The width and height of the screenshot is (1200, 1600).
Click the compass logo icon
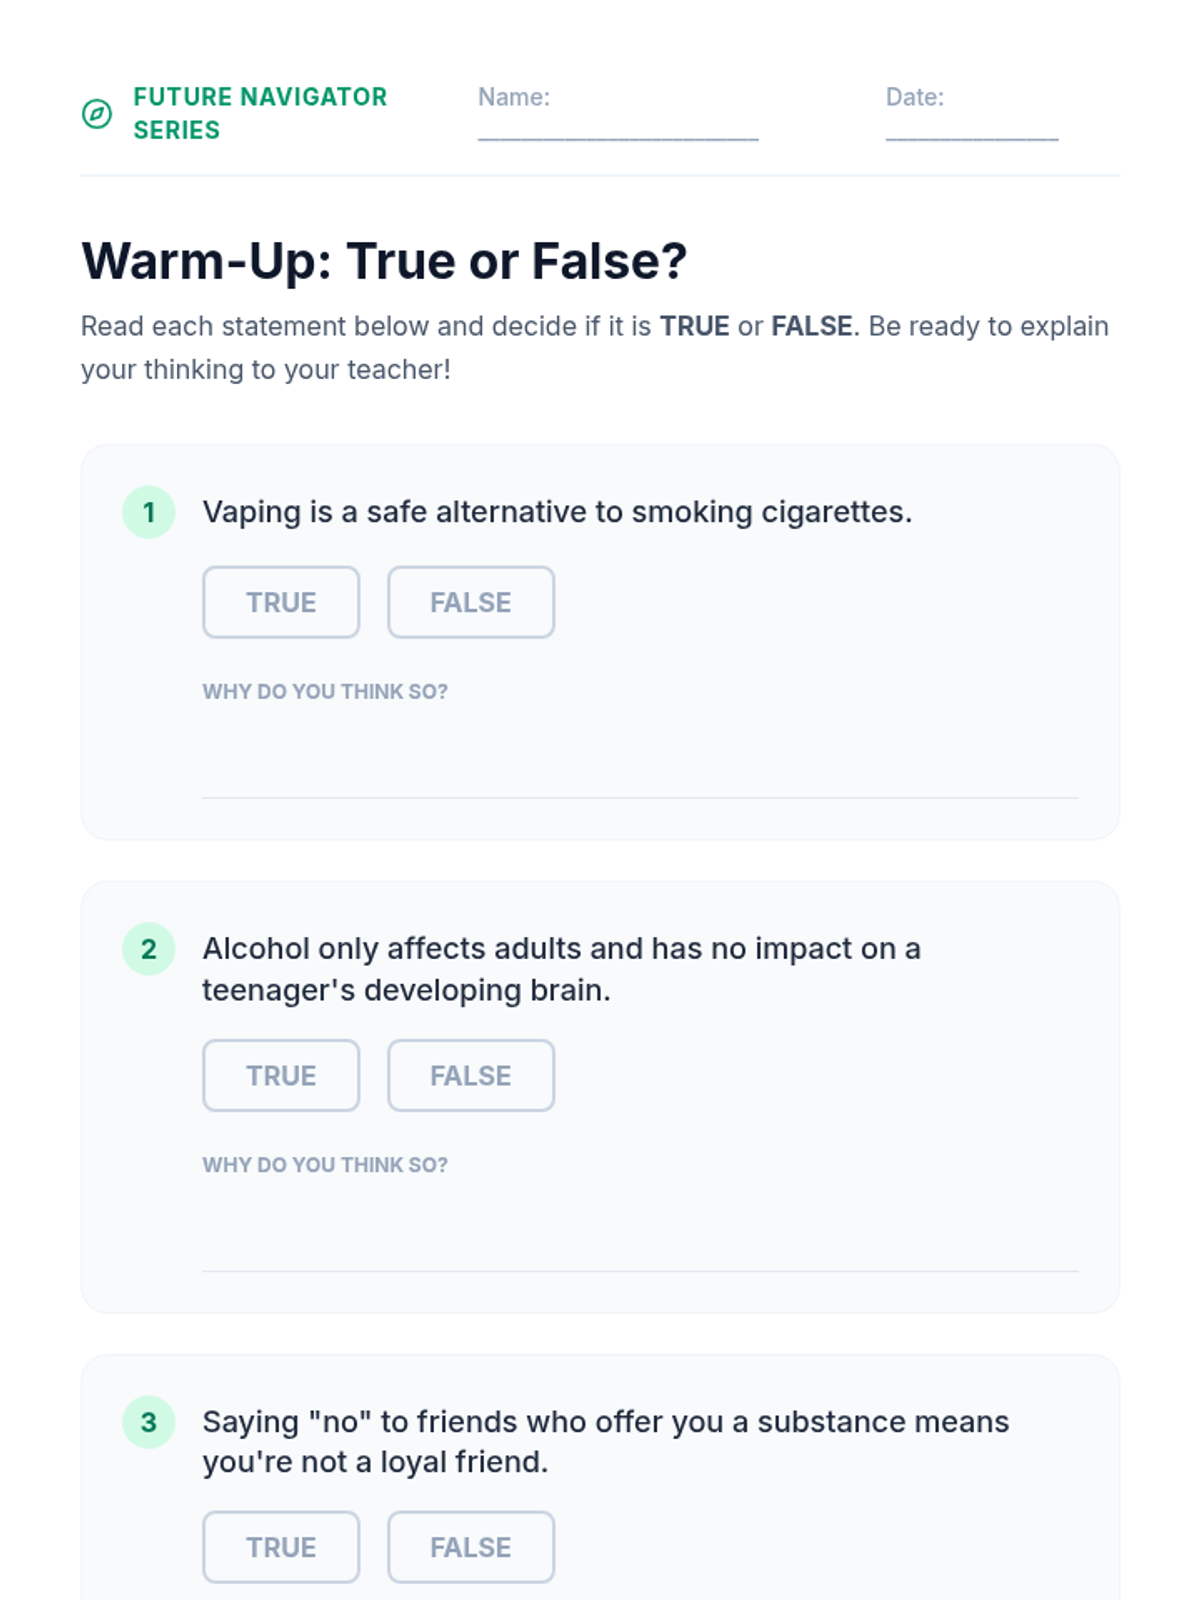97,114
